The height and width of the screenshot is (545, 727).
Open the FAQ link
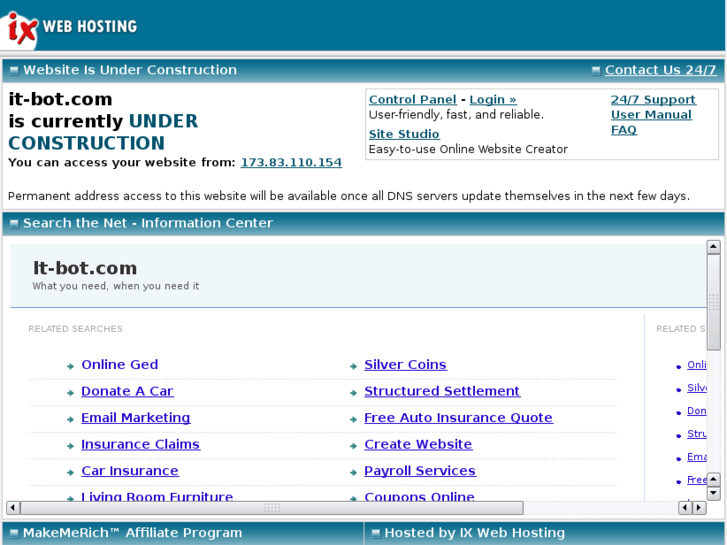624,130
